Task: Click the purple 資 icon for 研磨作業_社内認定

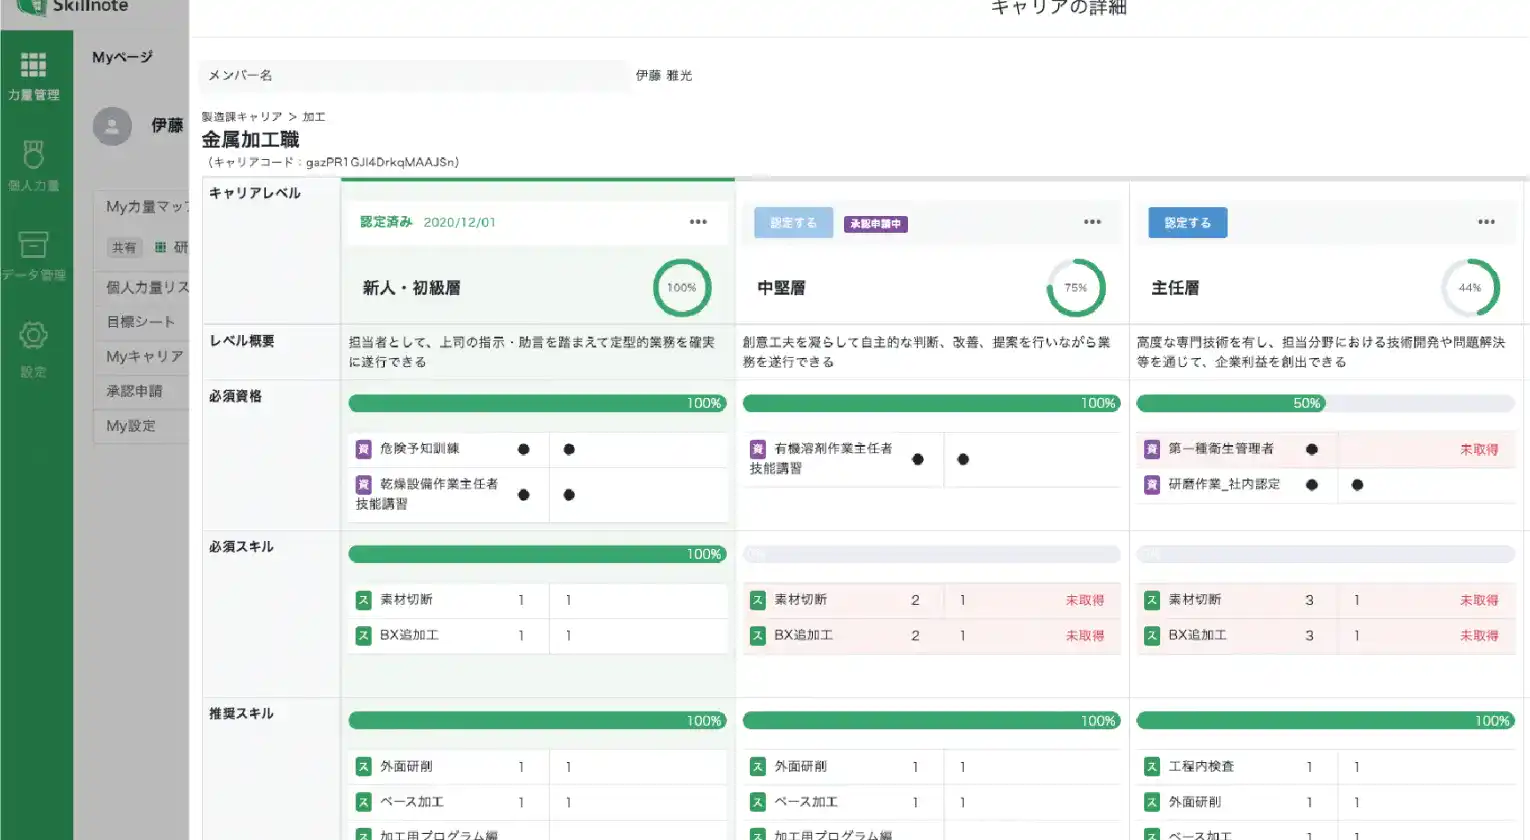Action: click(x=1152, y=484)
